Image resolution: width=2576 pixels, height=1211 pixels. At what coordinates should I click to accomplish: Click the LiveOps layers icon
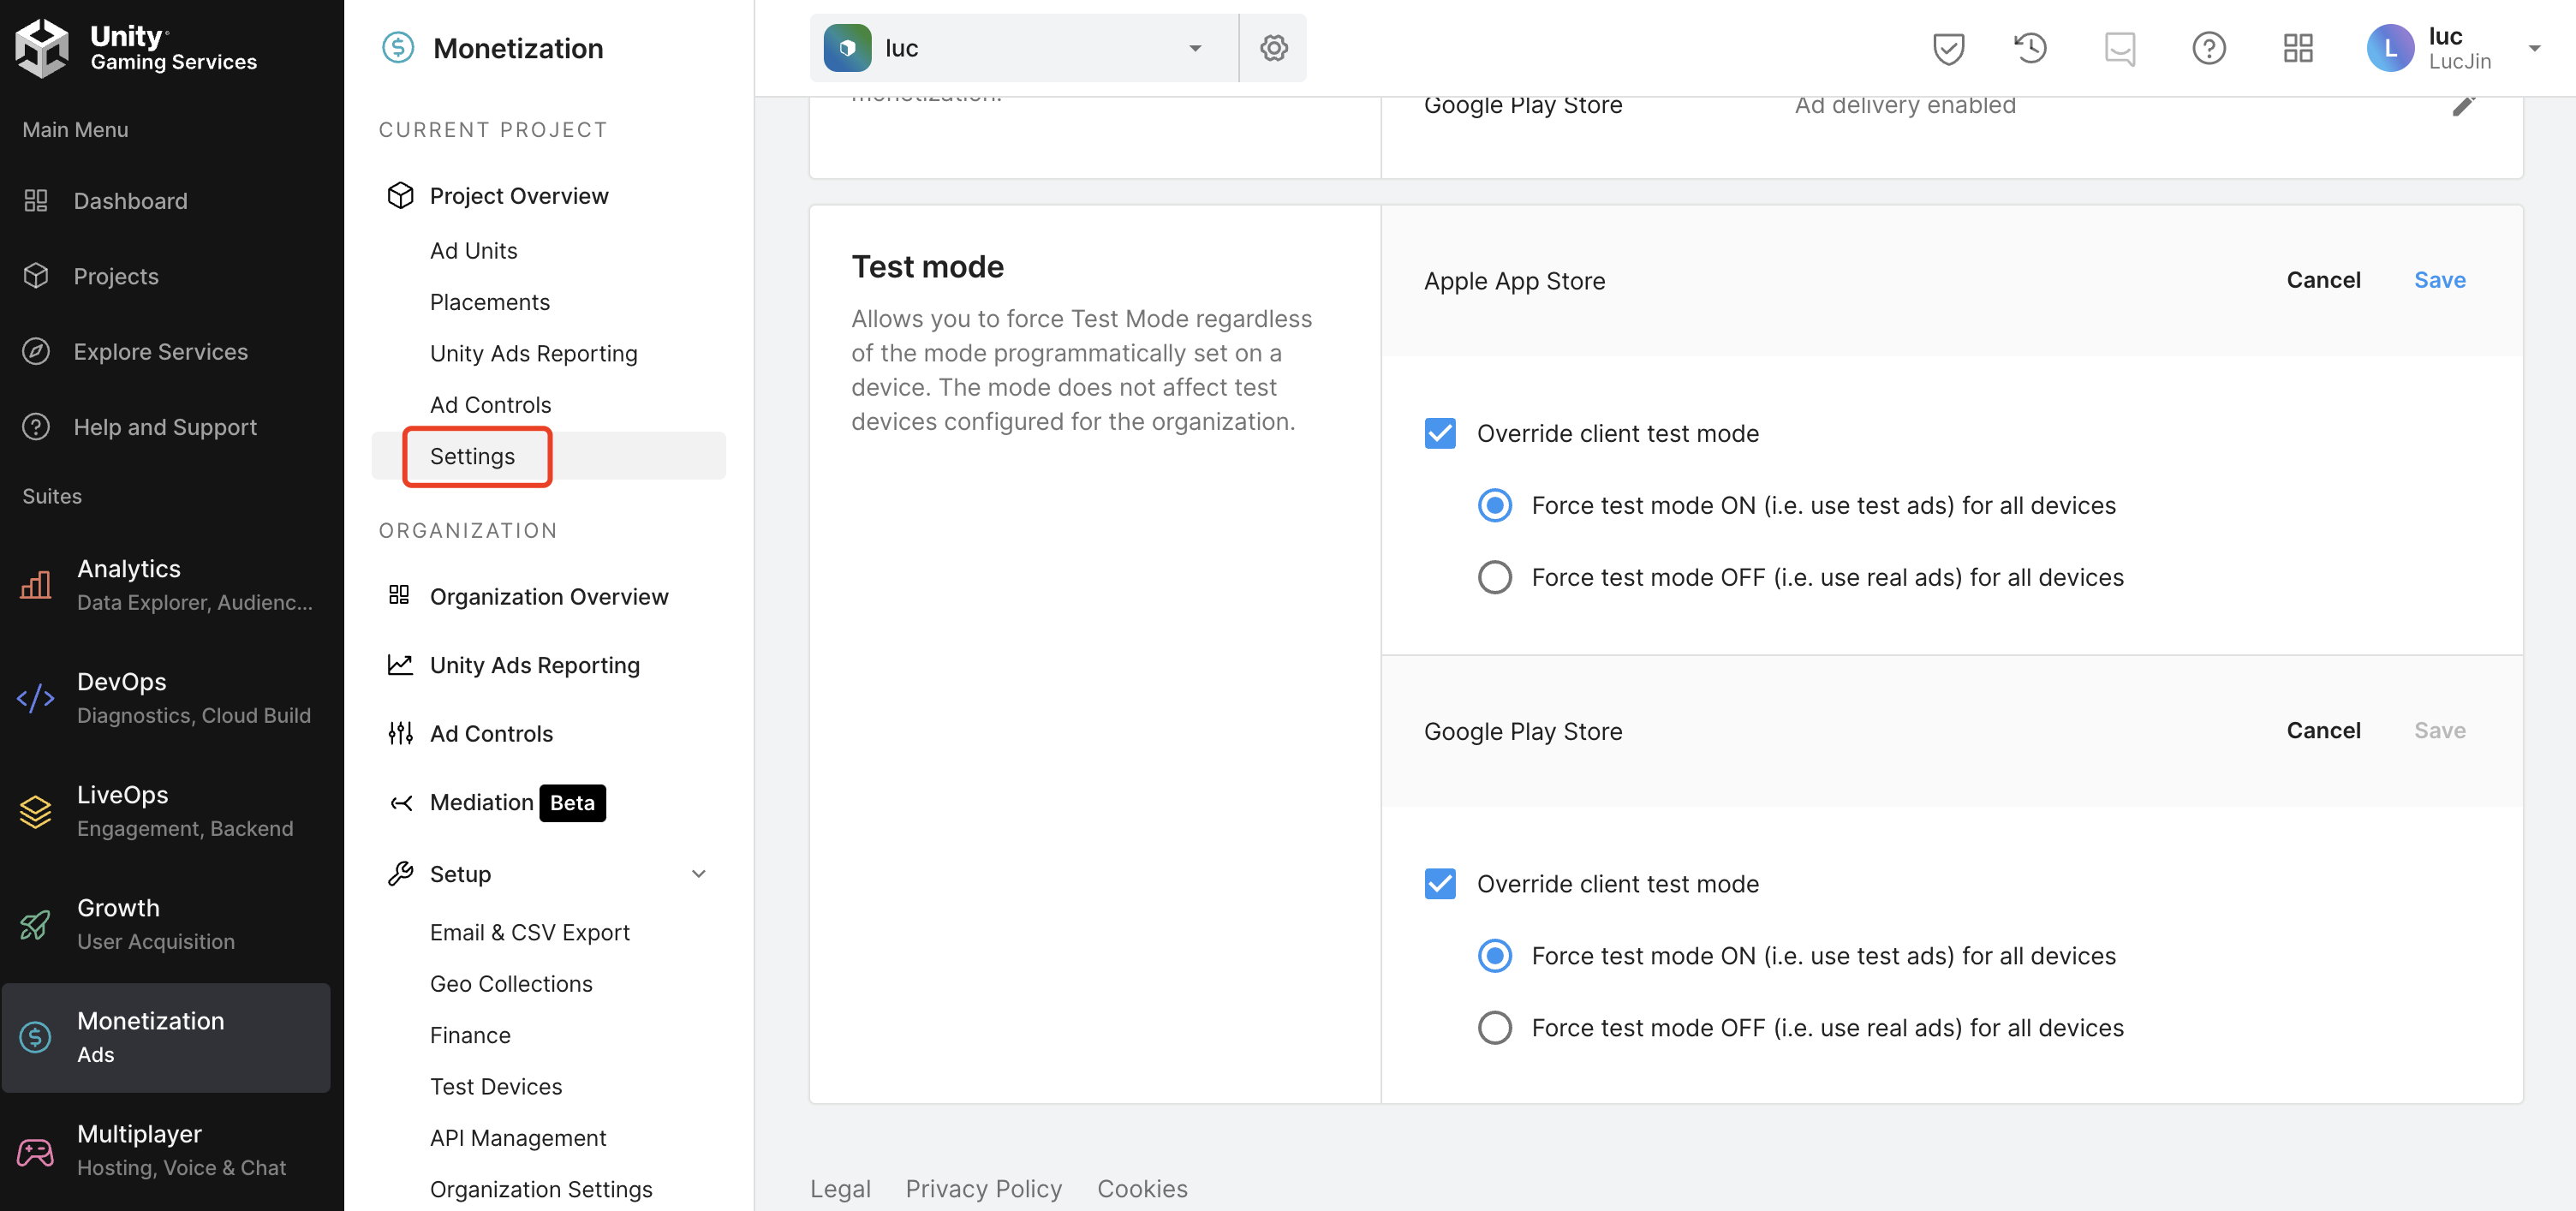point(36,811)
